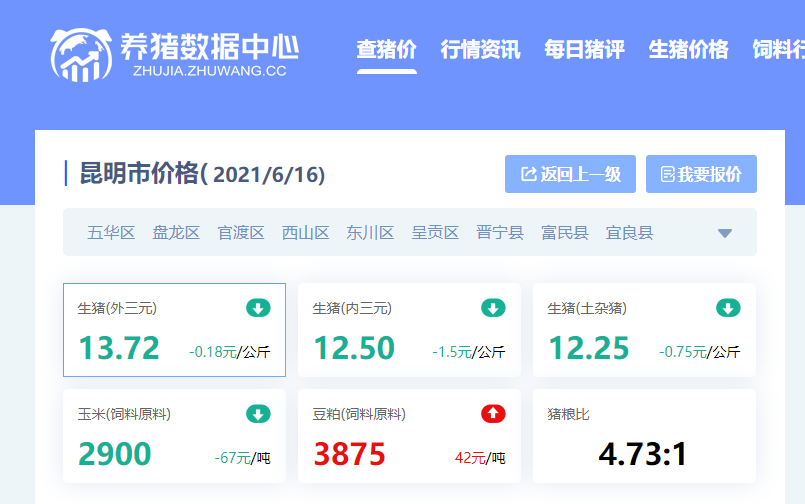Click the -1.5元/公斤 change value

(x=469, y=352)
